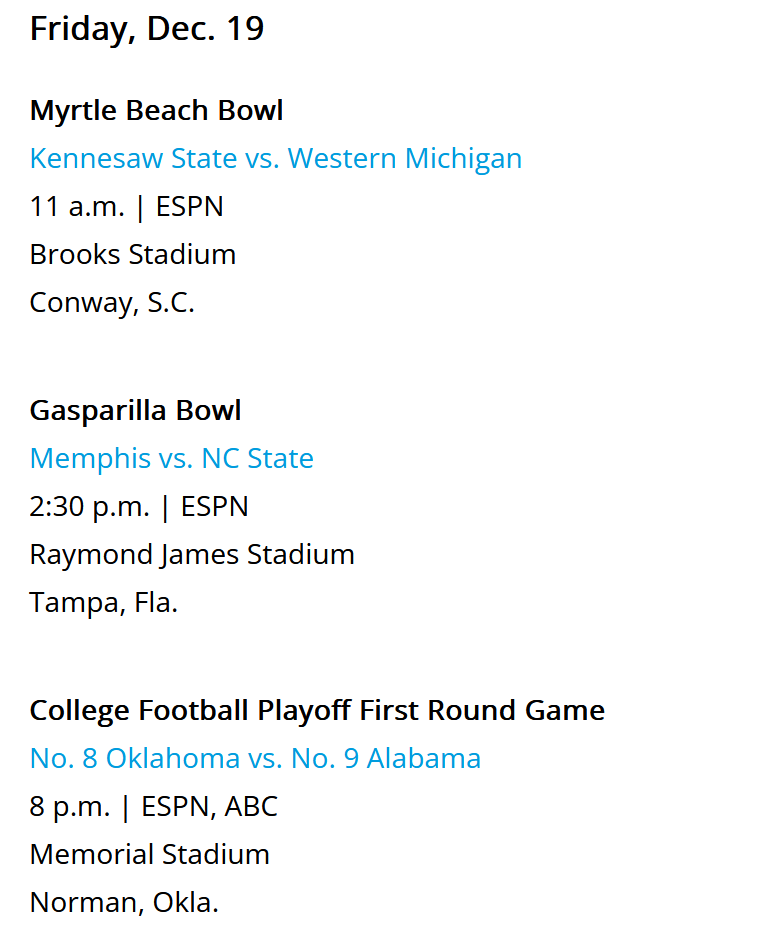
Task: Click the Norman, Okla. location text
Action: [124, 903]
